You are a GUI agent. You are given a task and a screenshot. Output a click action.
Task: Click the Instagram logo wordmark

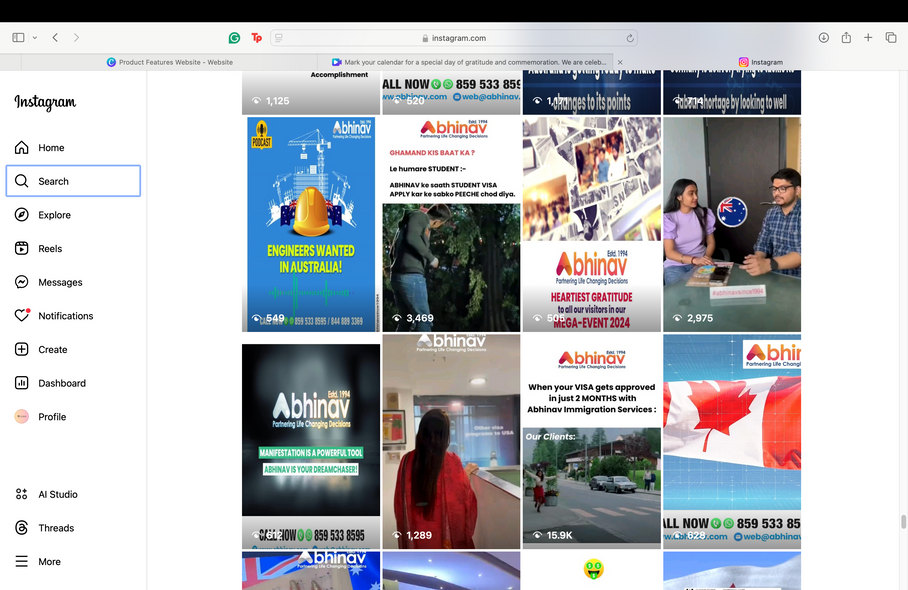[45, 102]
